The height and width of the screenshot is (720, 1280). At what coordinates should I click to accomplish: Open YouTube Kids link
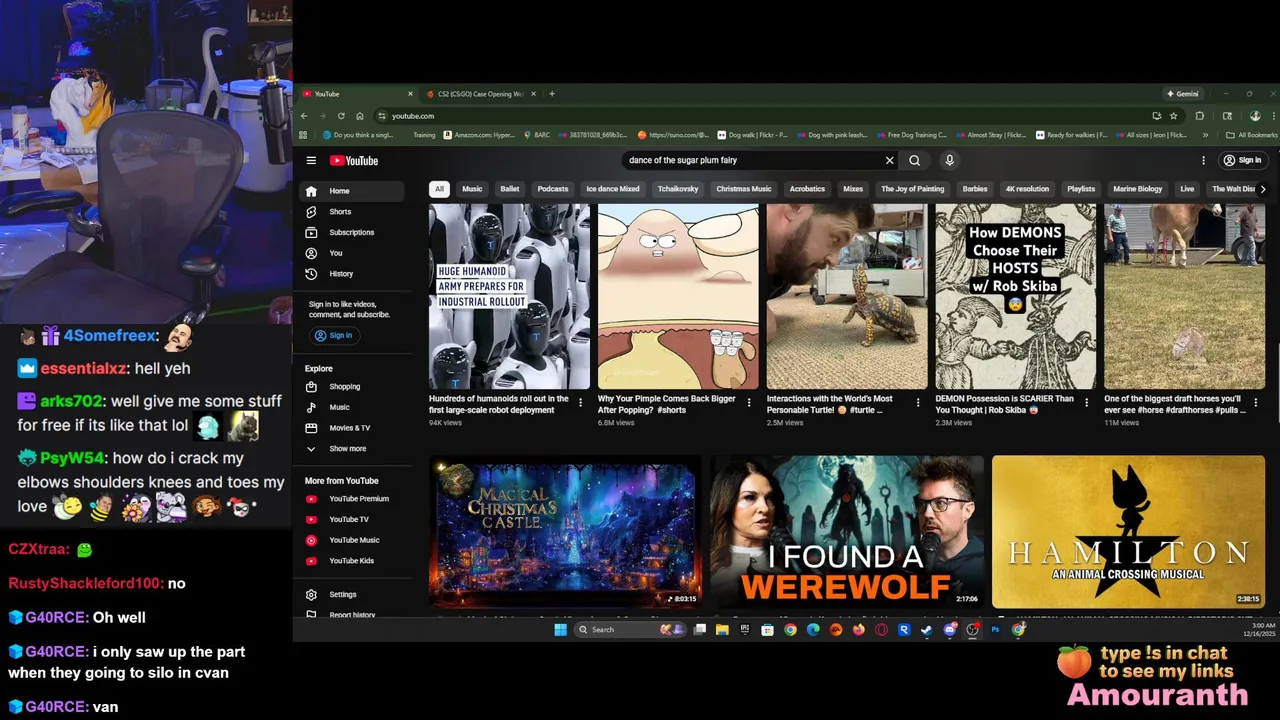351,561
